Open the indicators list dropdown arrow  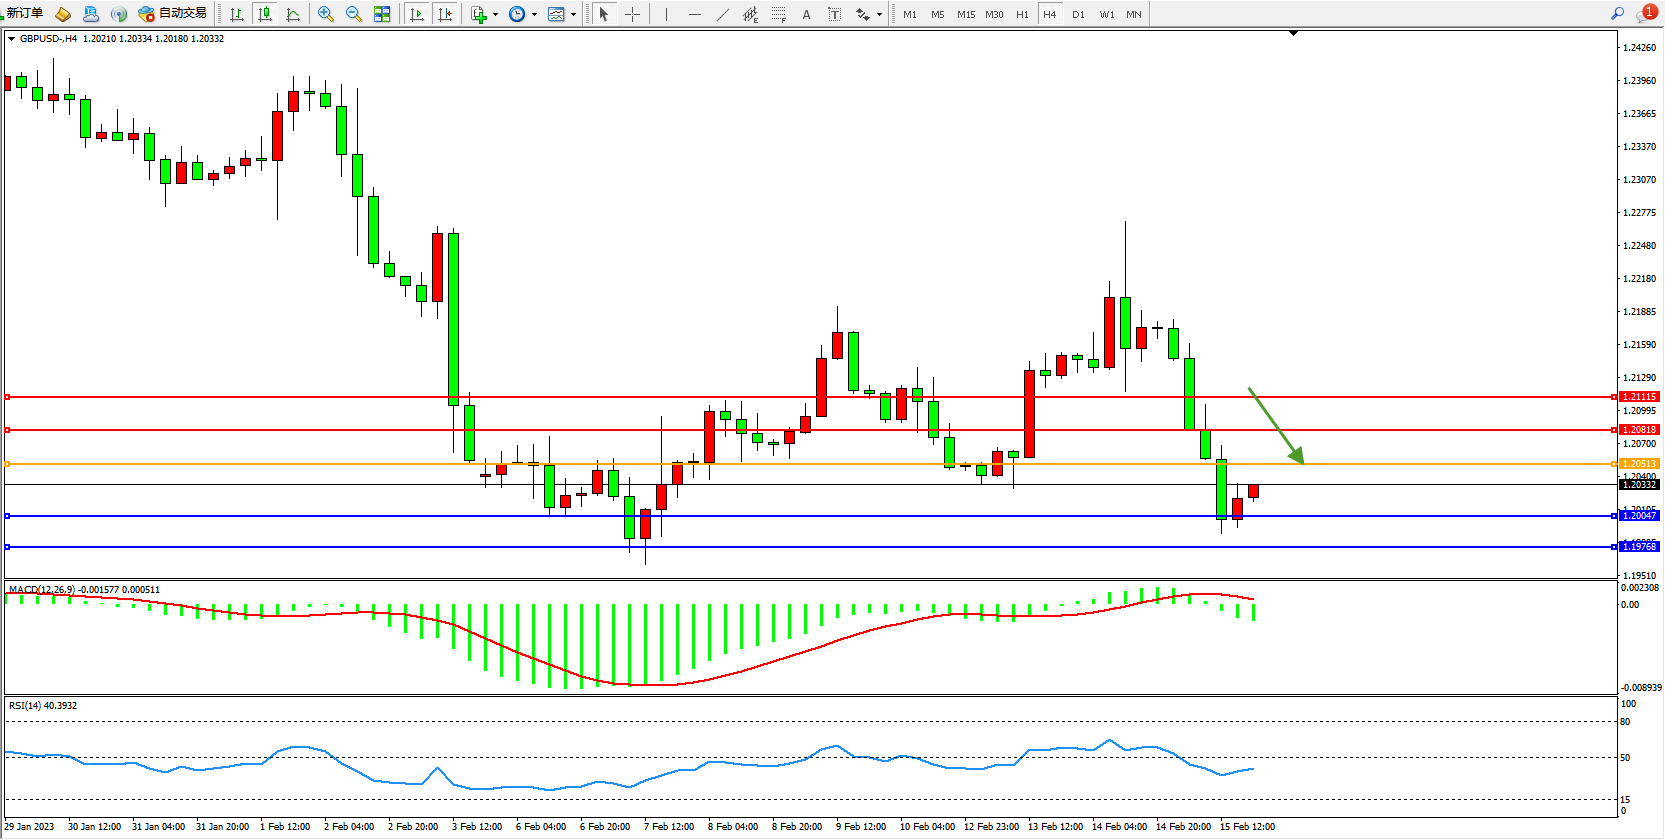click(x=495, y=14)
